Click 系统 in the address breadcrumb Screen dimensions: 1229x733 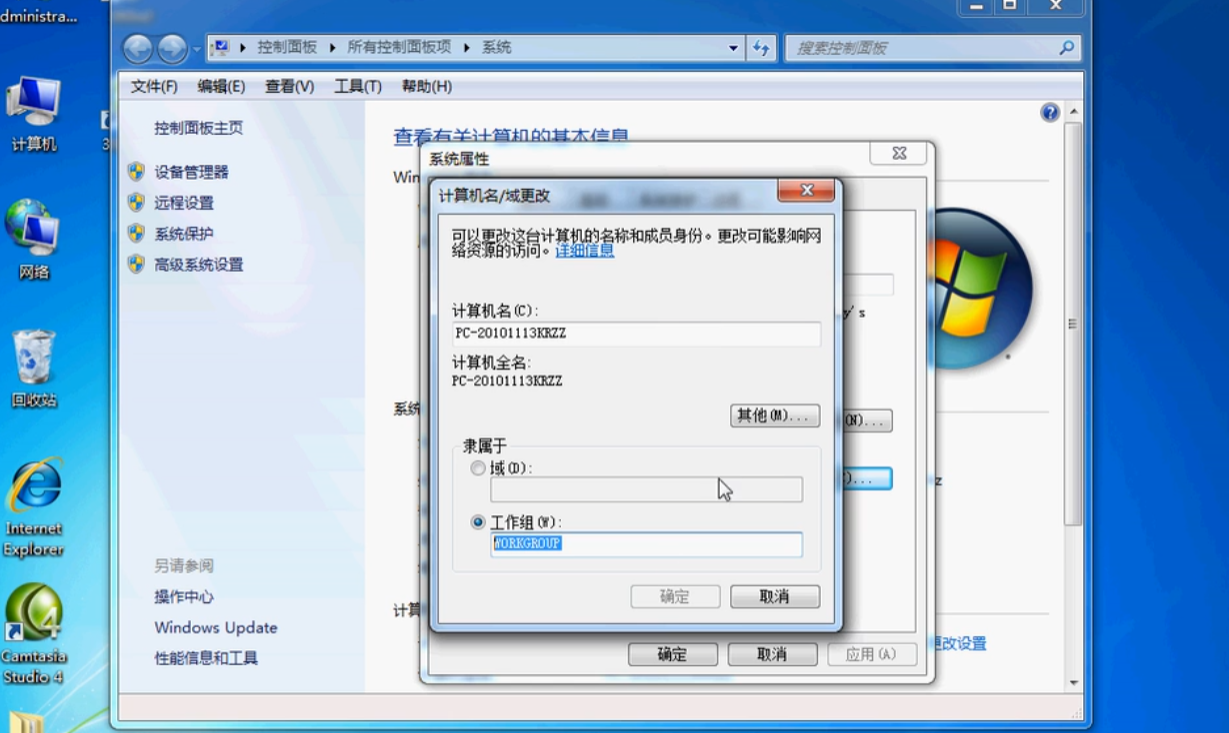[x=497, y=47]
